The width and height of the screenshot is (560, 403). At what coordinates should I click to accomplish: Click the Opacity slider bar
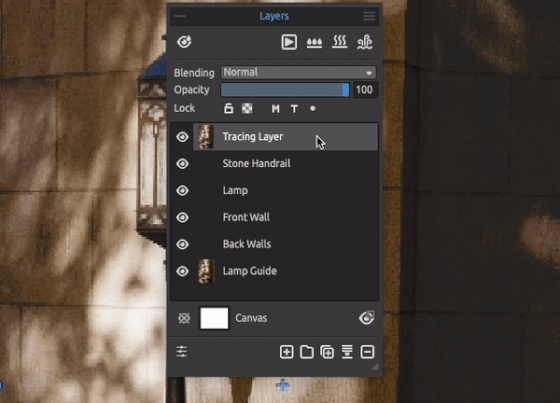[285, 90]
